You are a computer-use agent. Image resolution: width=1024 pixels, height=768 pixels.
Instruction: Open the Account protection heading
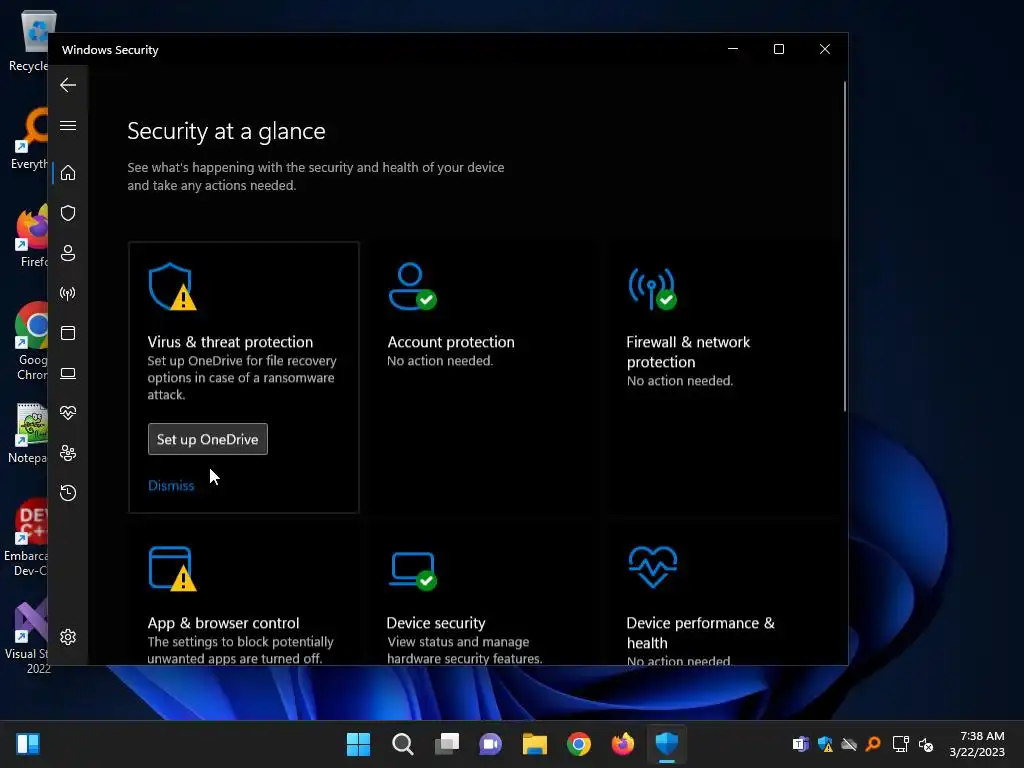tap(451, 342)
